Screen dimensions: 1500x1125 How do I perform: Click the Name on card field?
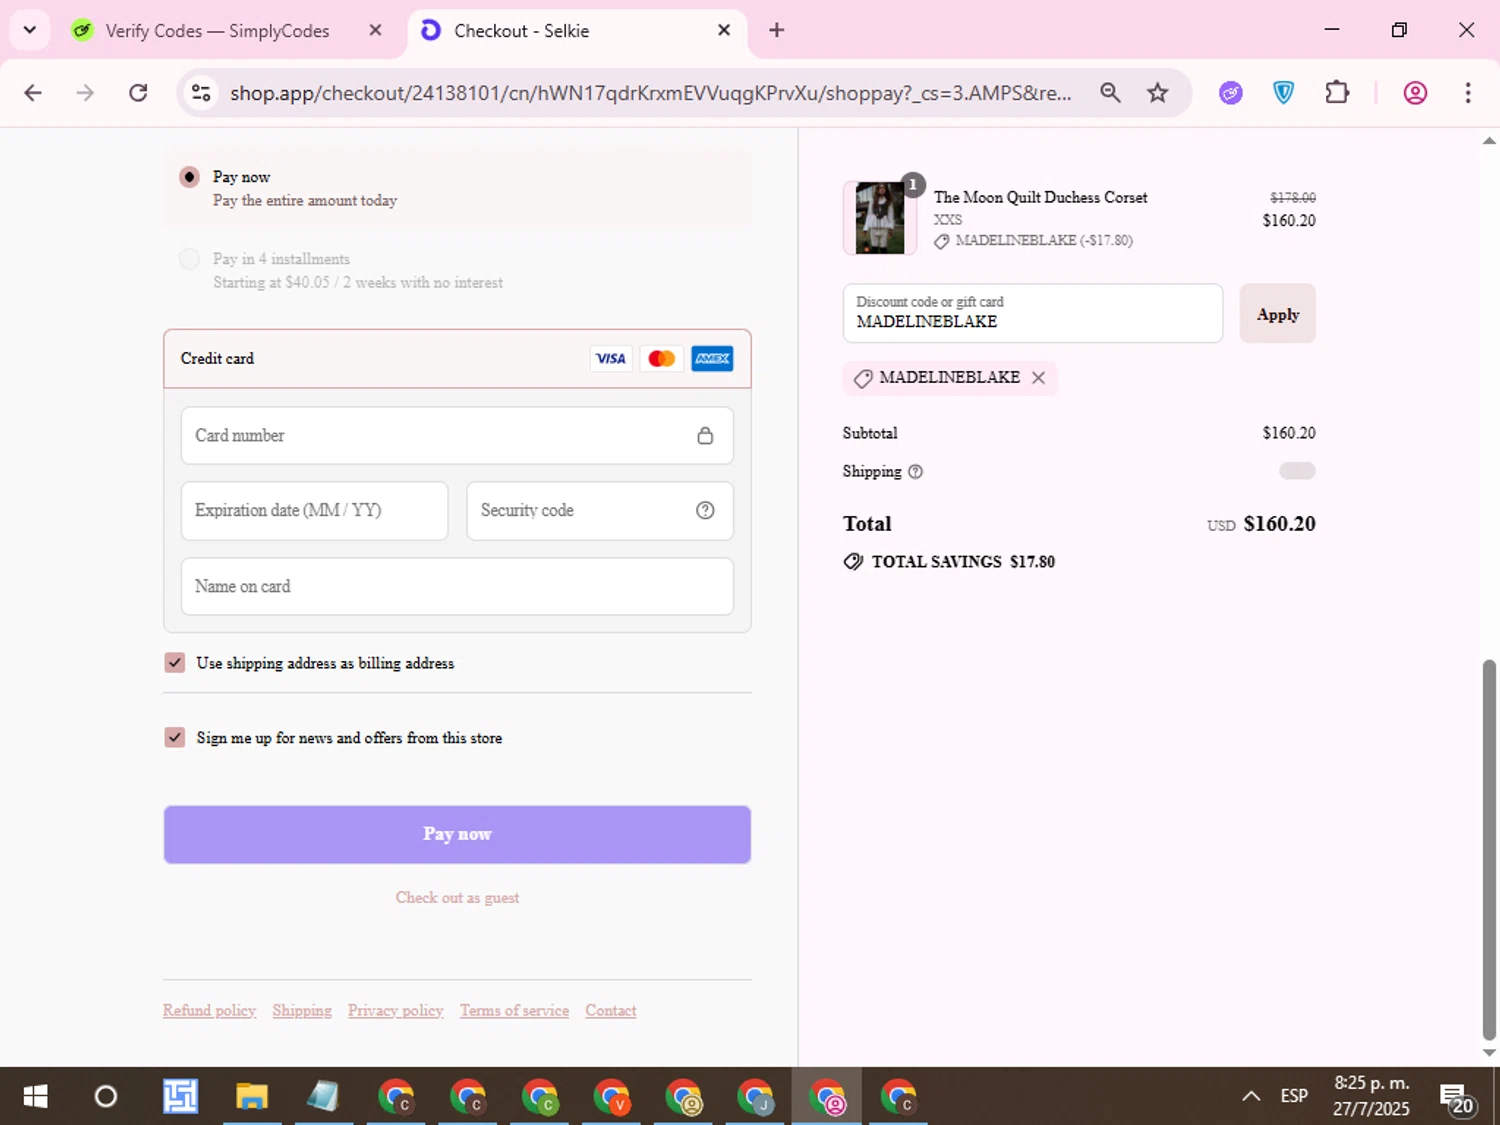click(x=457, y=586)
